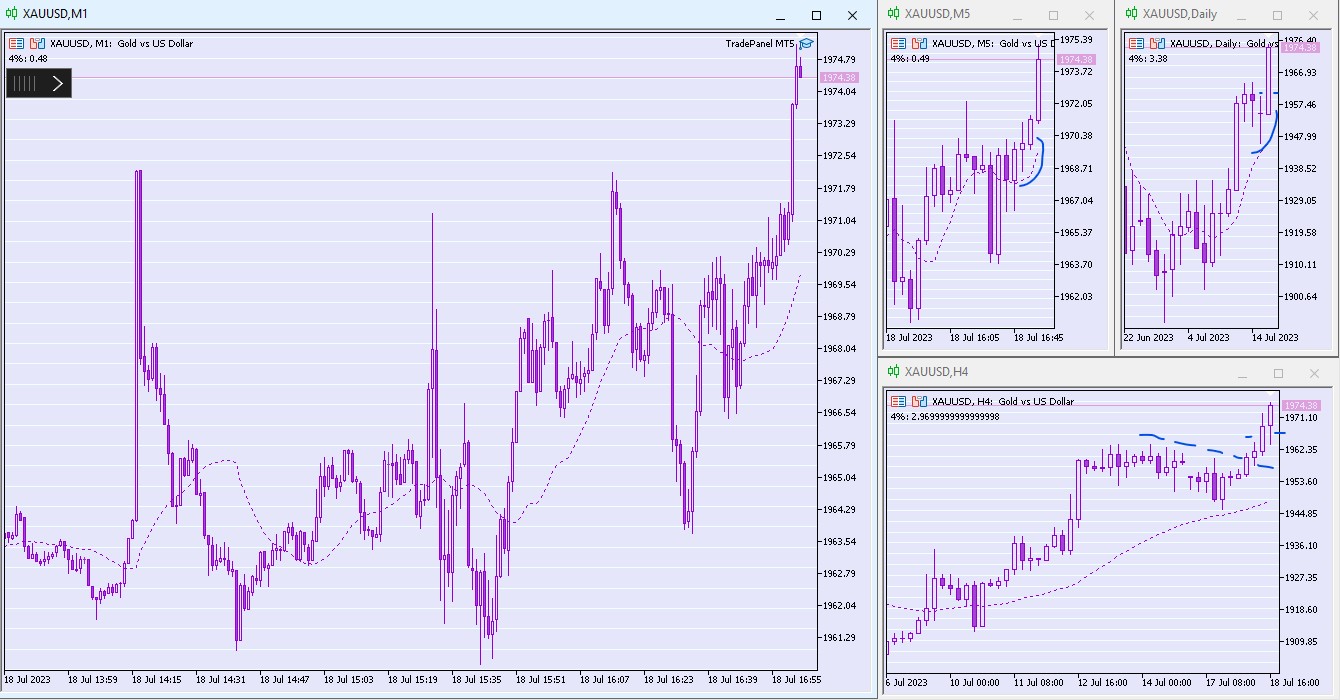Maximize the XAUUSD,M5 window

point(1053,16)
